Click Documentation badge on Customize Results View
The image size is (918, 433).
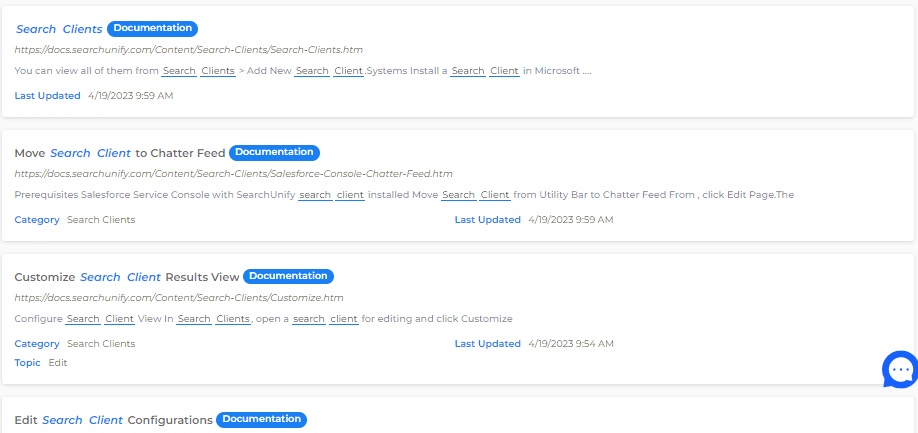(288, 276)
